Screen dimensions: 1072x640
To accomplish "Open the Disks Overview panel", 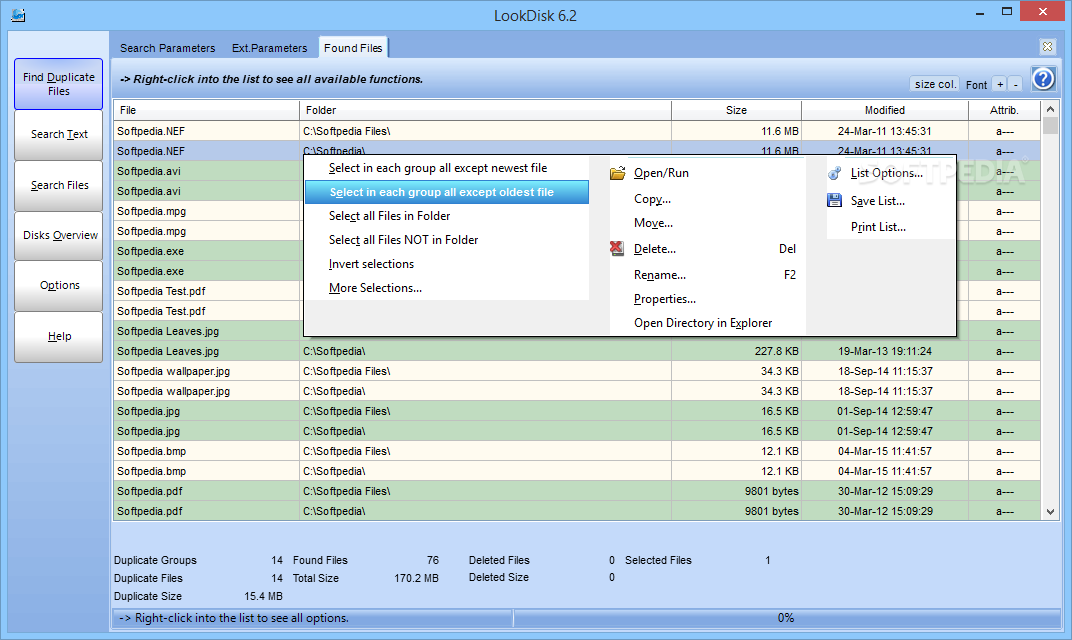I will coord(58,234).
